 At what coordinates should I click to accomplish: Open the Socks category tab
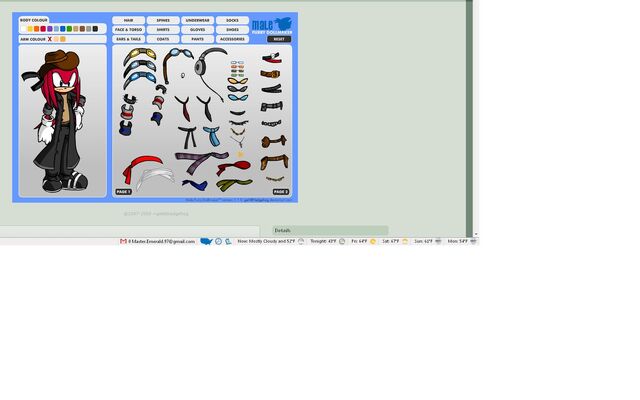pos(232,20)
